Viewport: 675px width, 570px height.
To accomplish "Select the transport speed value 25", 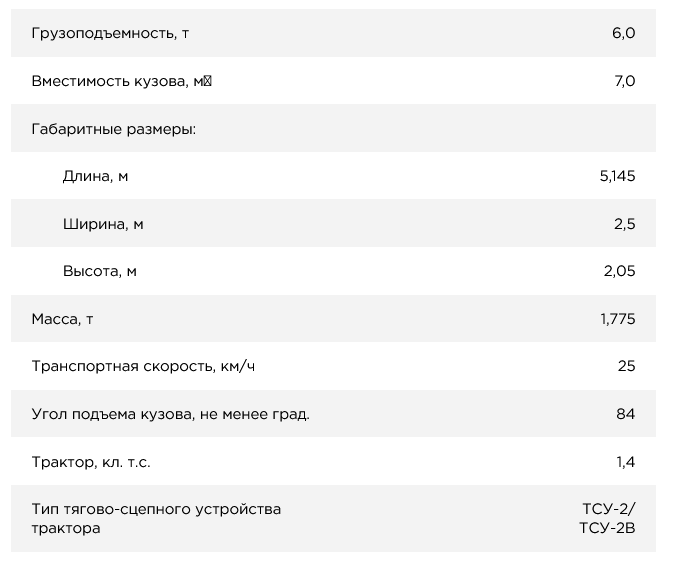I will tap(626, 366).
